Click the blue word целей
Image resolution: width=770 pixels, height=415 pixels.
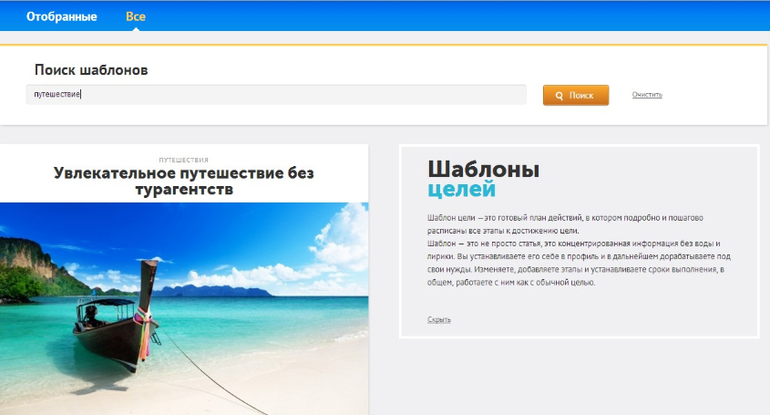[x=461, y=190]
